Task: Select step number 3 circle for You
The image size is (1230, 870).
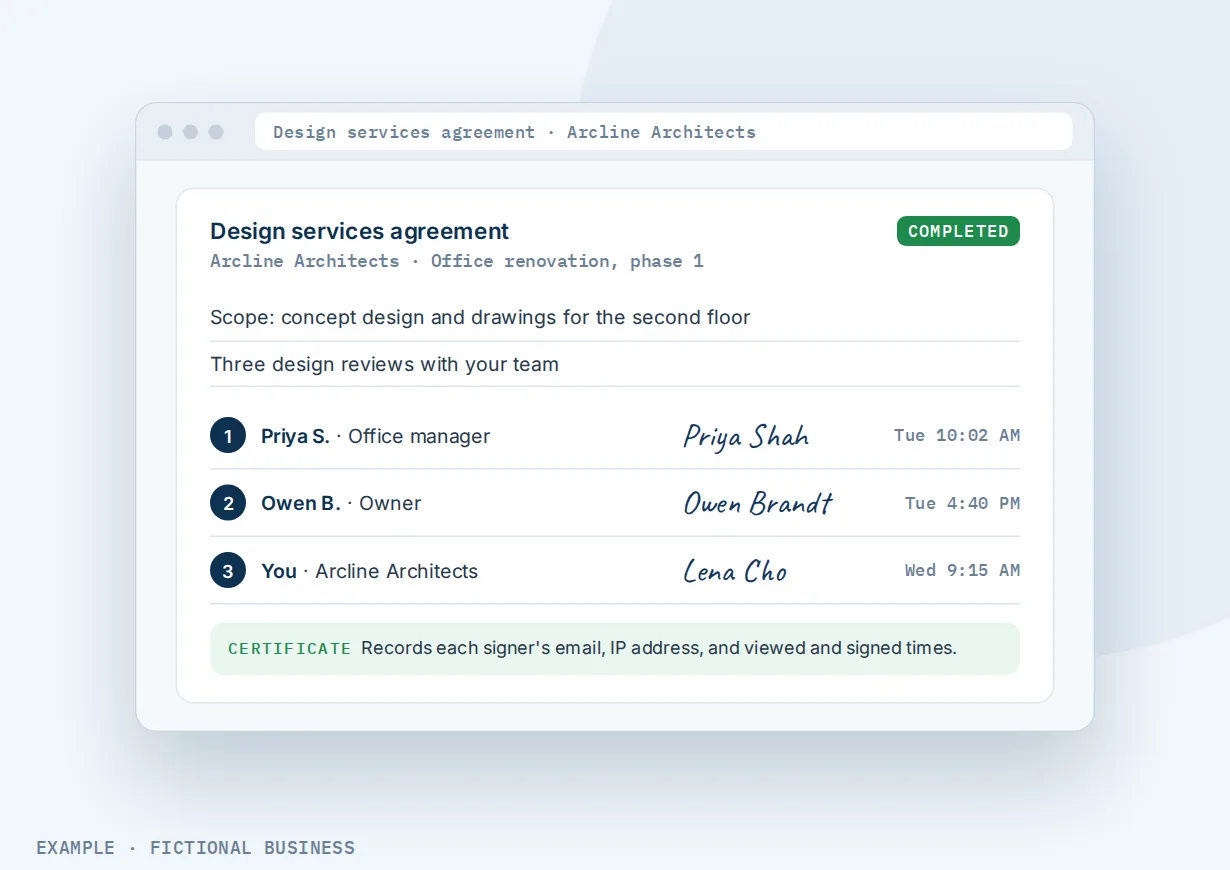Action: [228, 571]
